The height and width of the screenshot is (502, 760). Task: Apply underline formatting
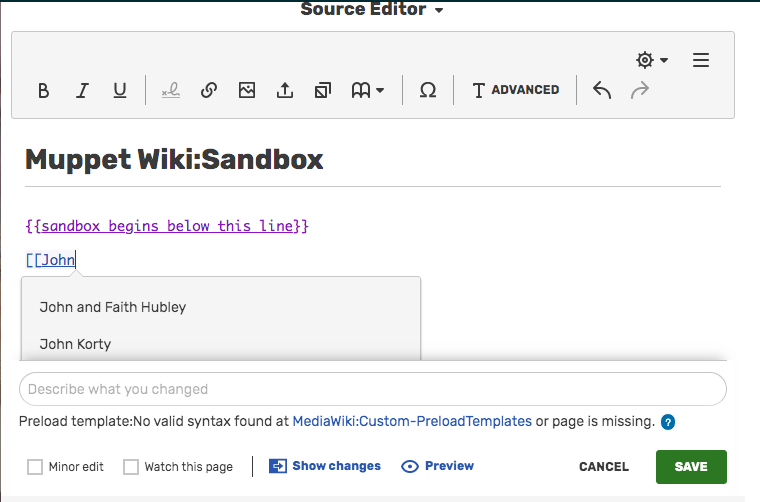click(x=120, y=90)
